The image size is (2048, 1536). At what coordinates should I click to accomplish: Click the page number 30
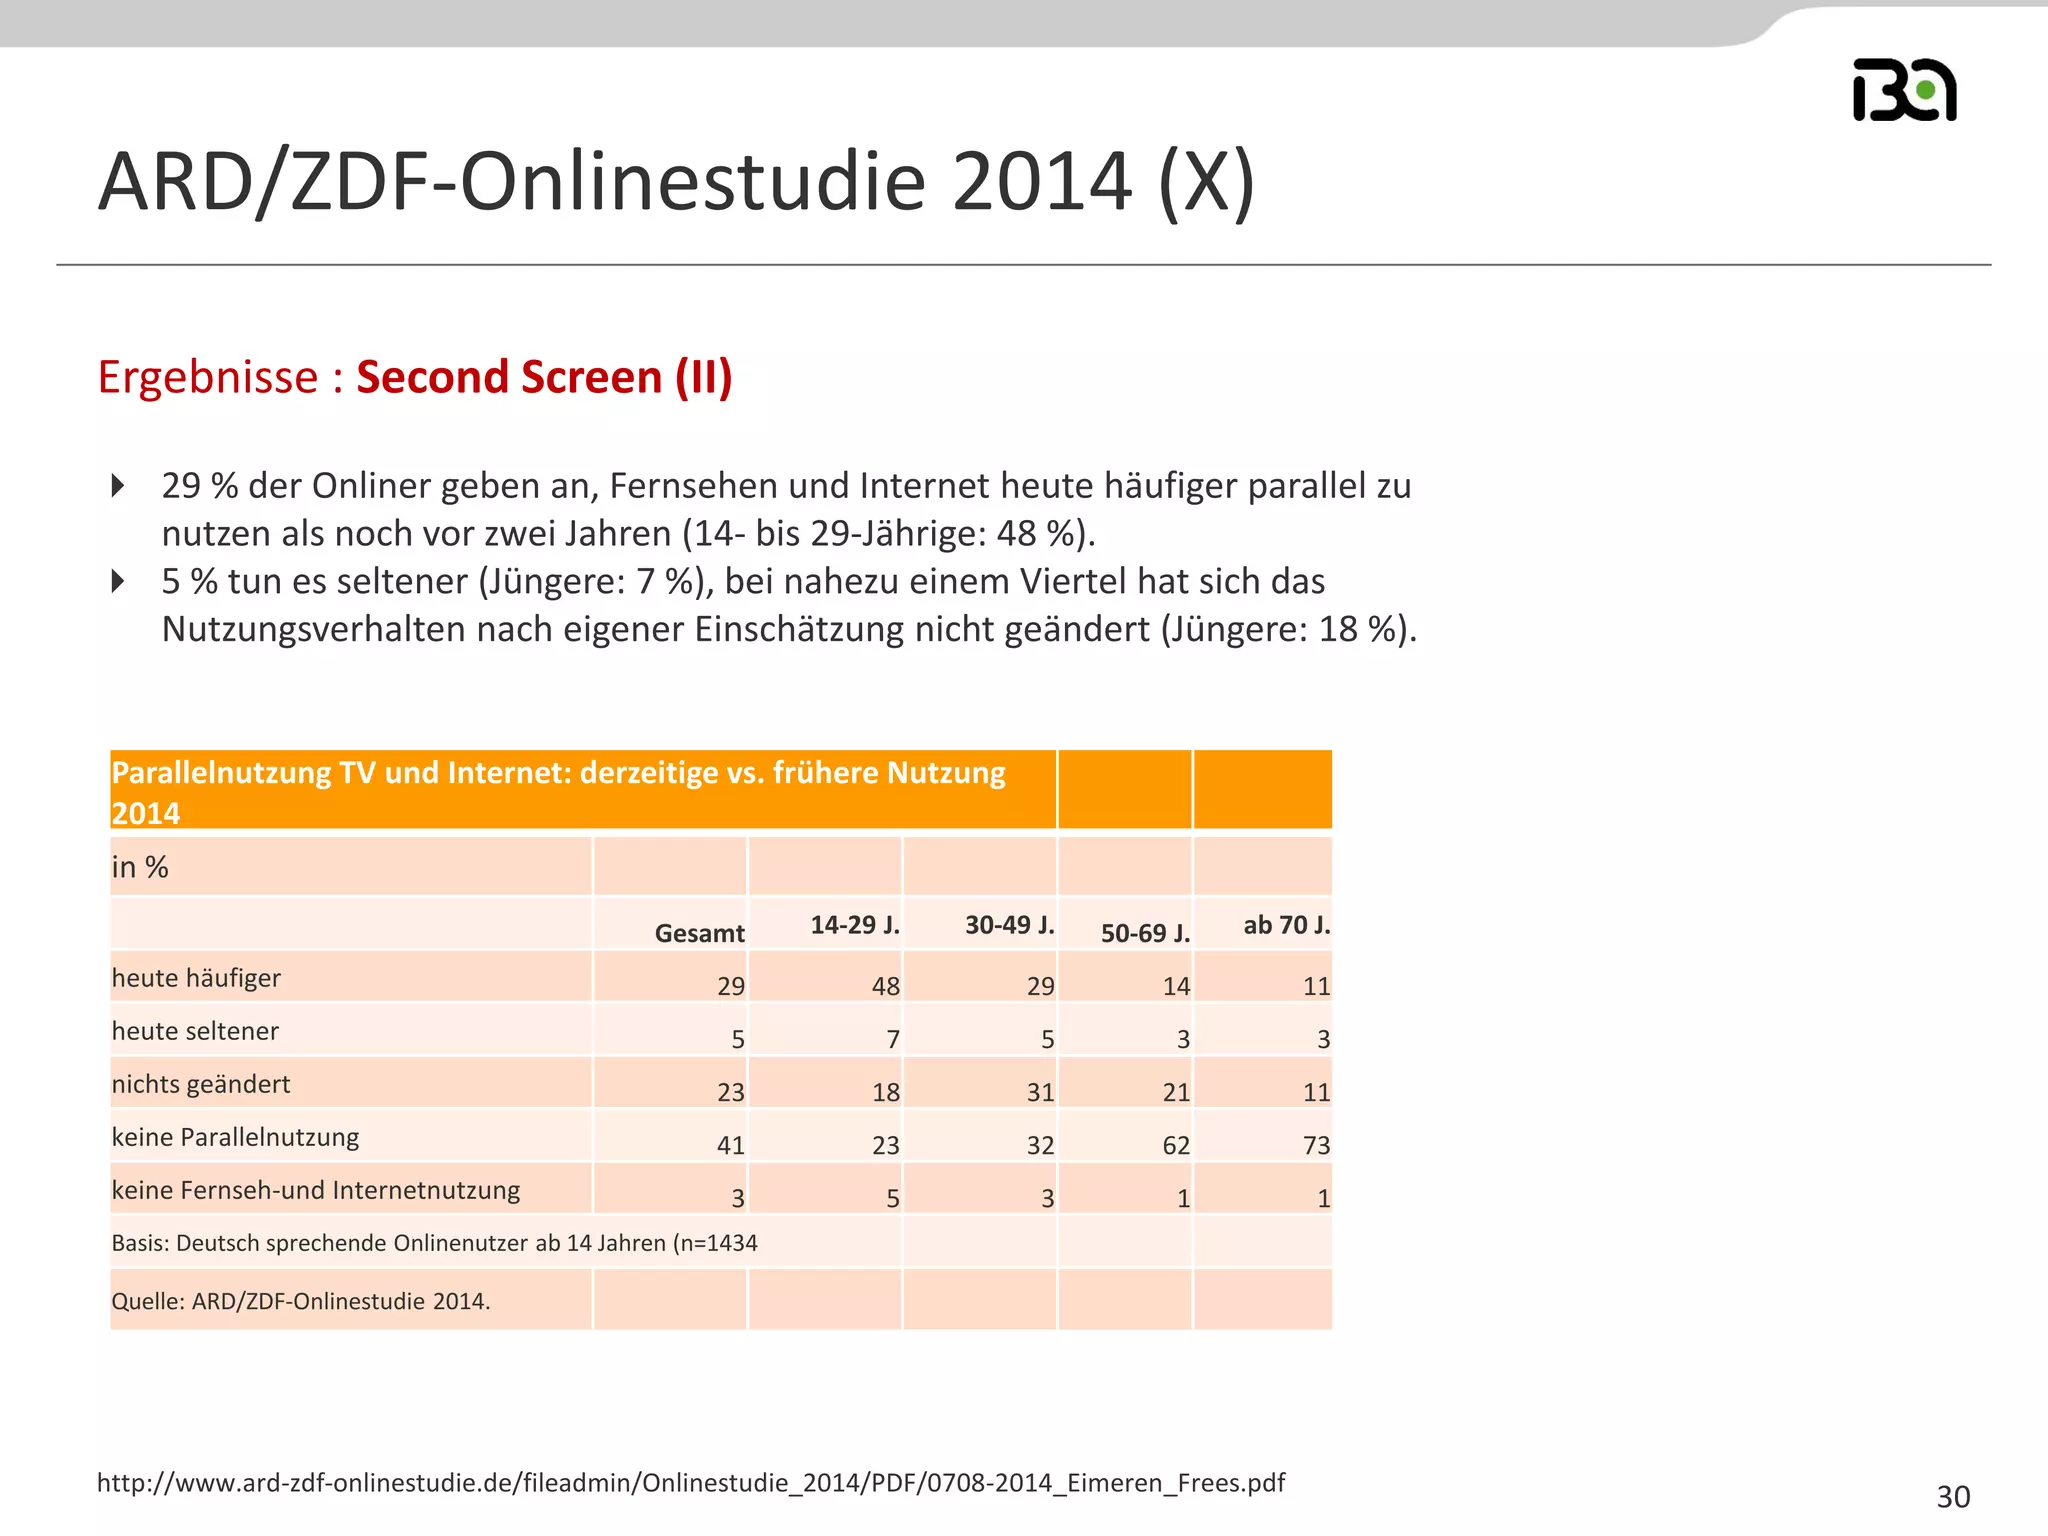tap(1953, 1497)
